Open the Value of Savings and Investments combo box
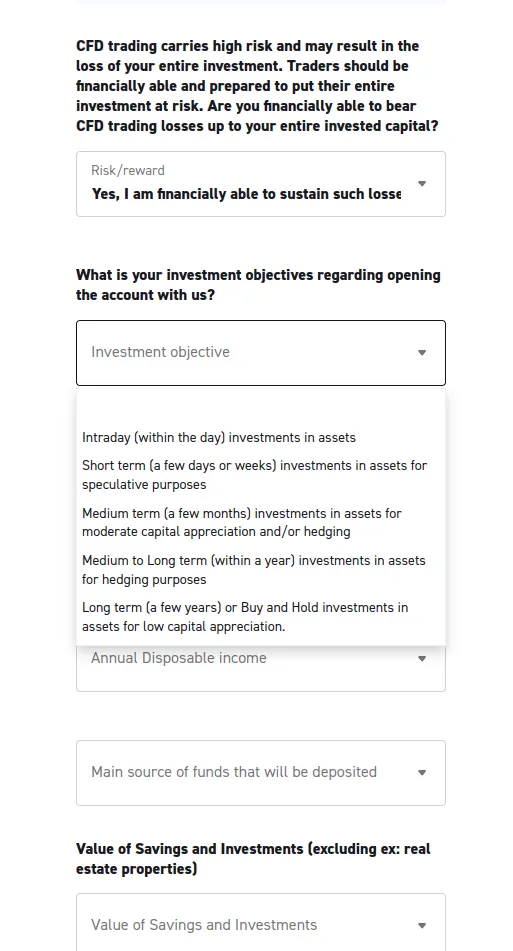The image size is (513, 951). 261,922
